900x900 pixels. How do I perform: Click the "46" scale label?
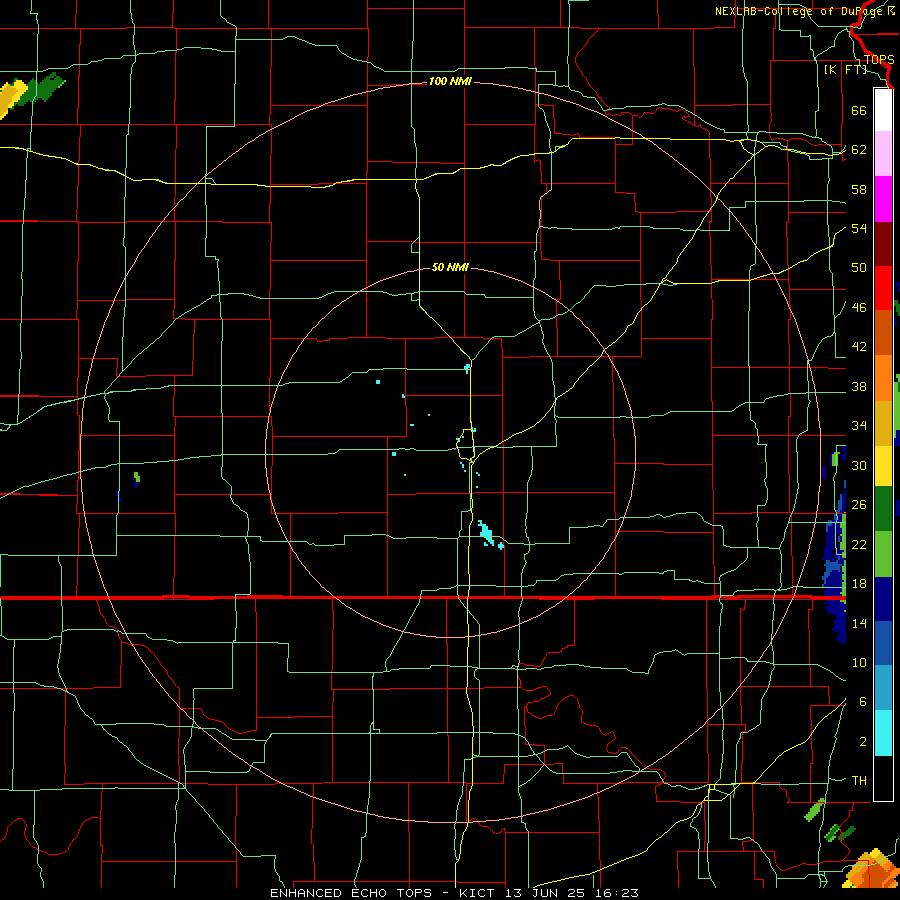coord(859,308)
